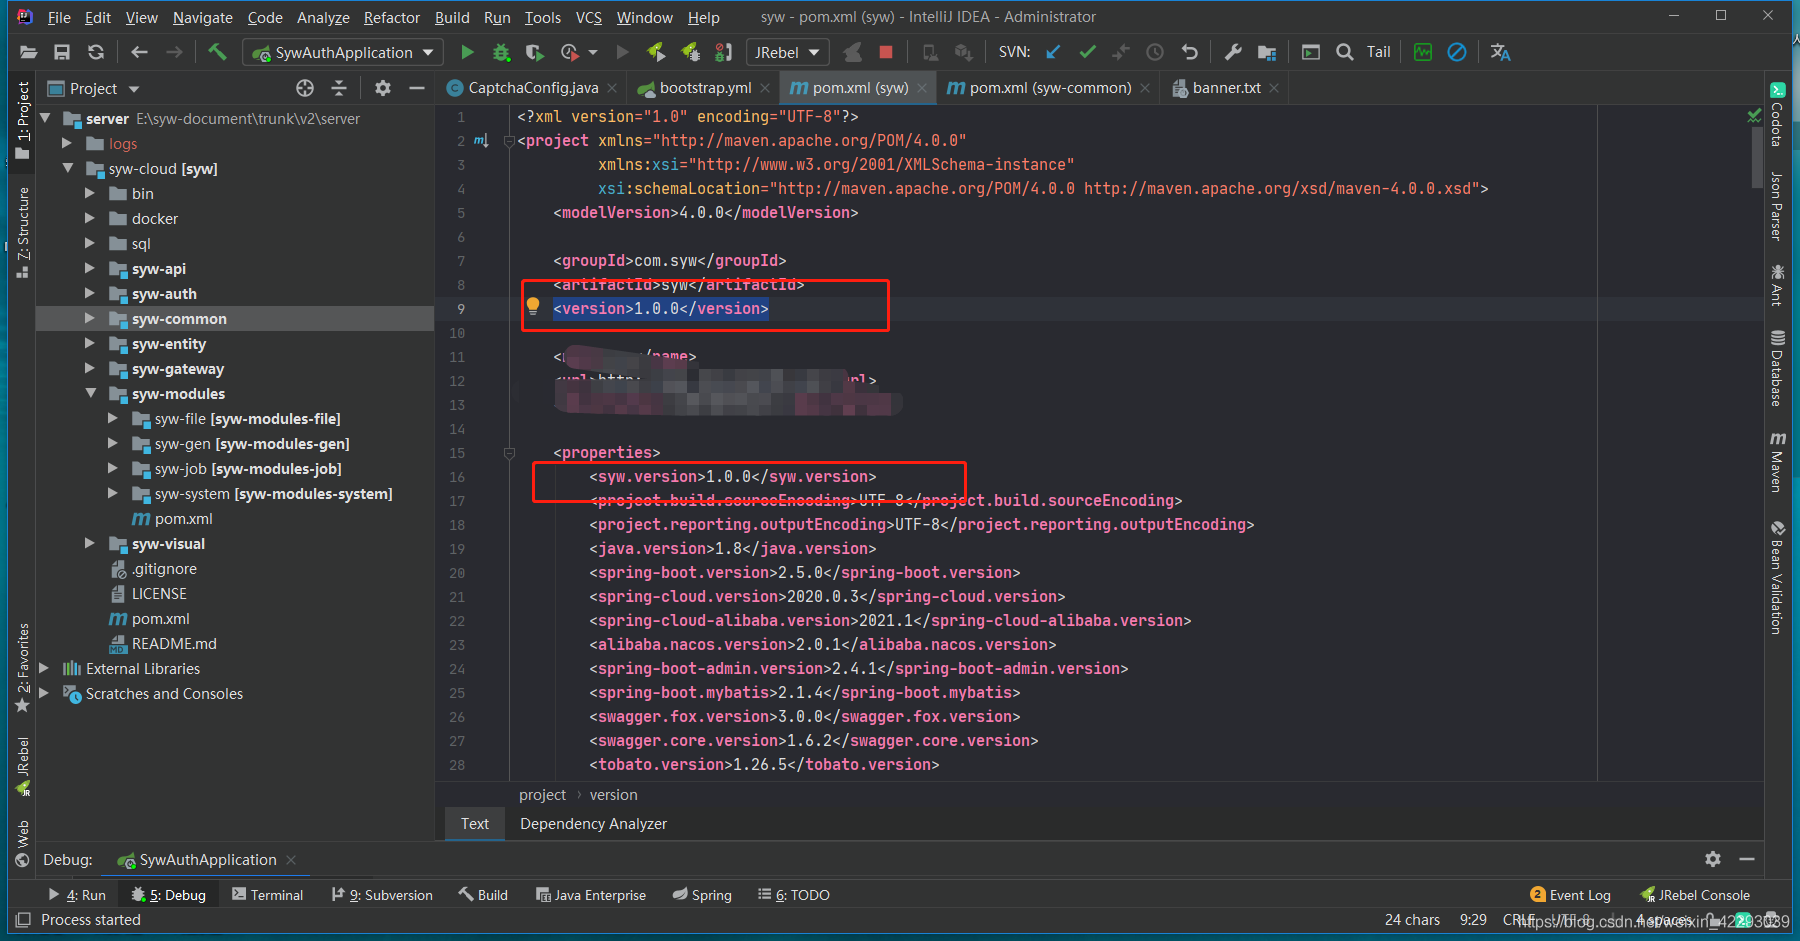1800x941 pixels.
Task: Hide the Project panel with the minus icon
Action: 417,88
